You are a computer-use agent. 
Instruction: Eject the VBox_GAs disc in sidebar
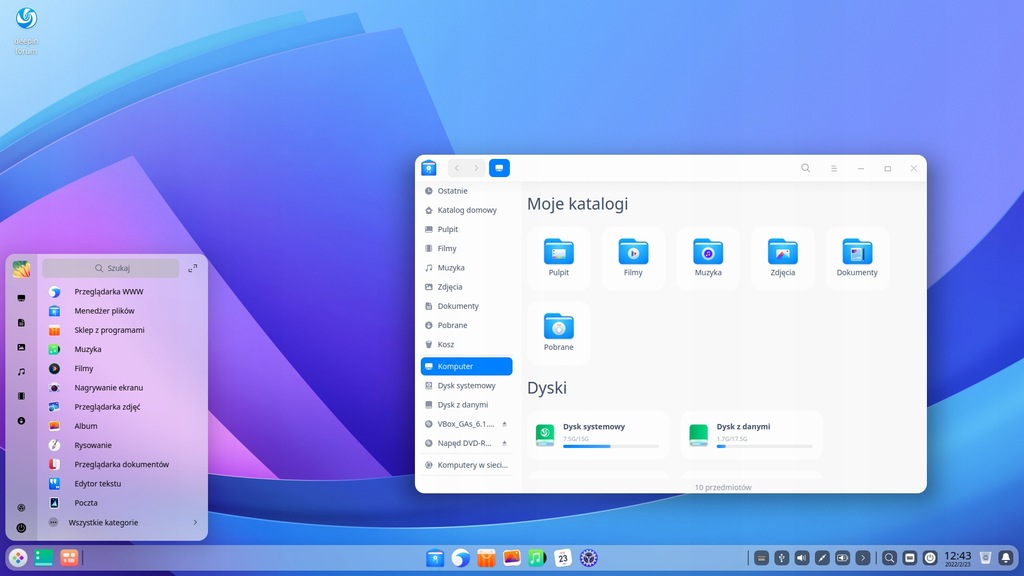(504, 424)
